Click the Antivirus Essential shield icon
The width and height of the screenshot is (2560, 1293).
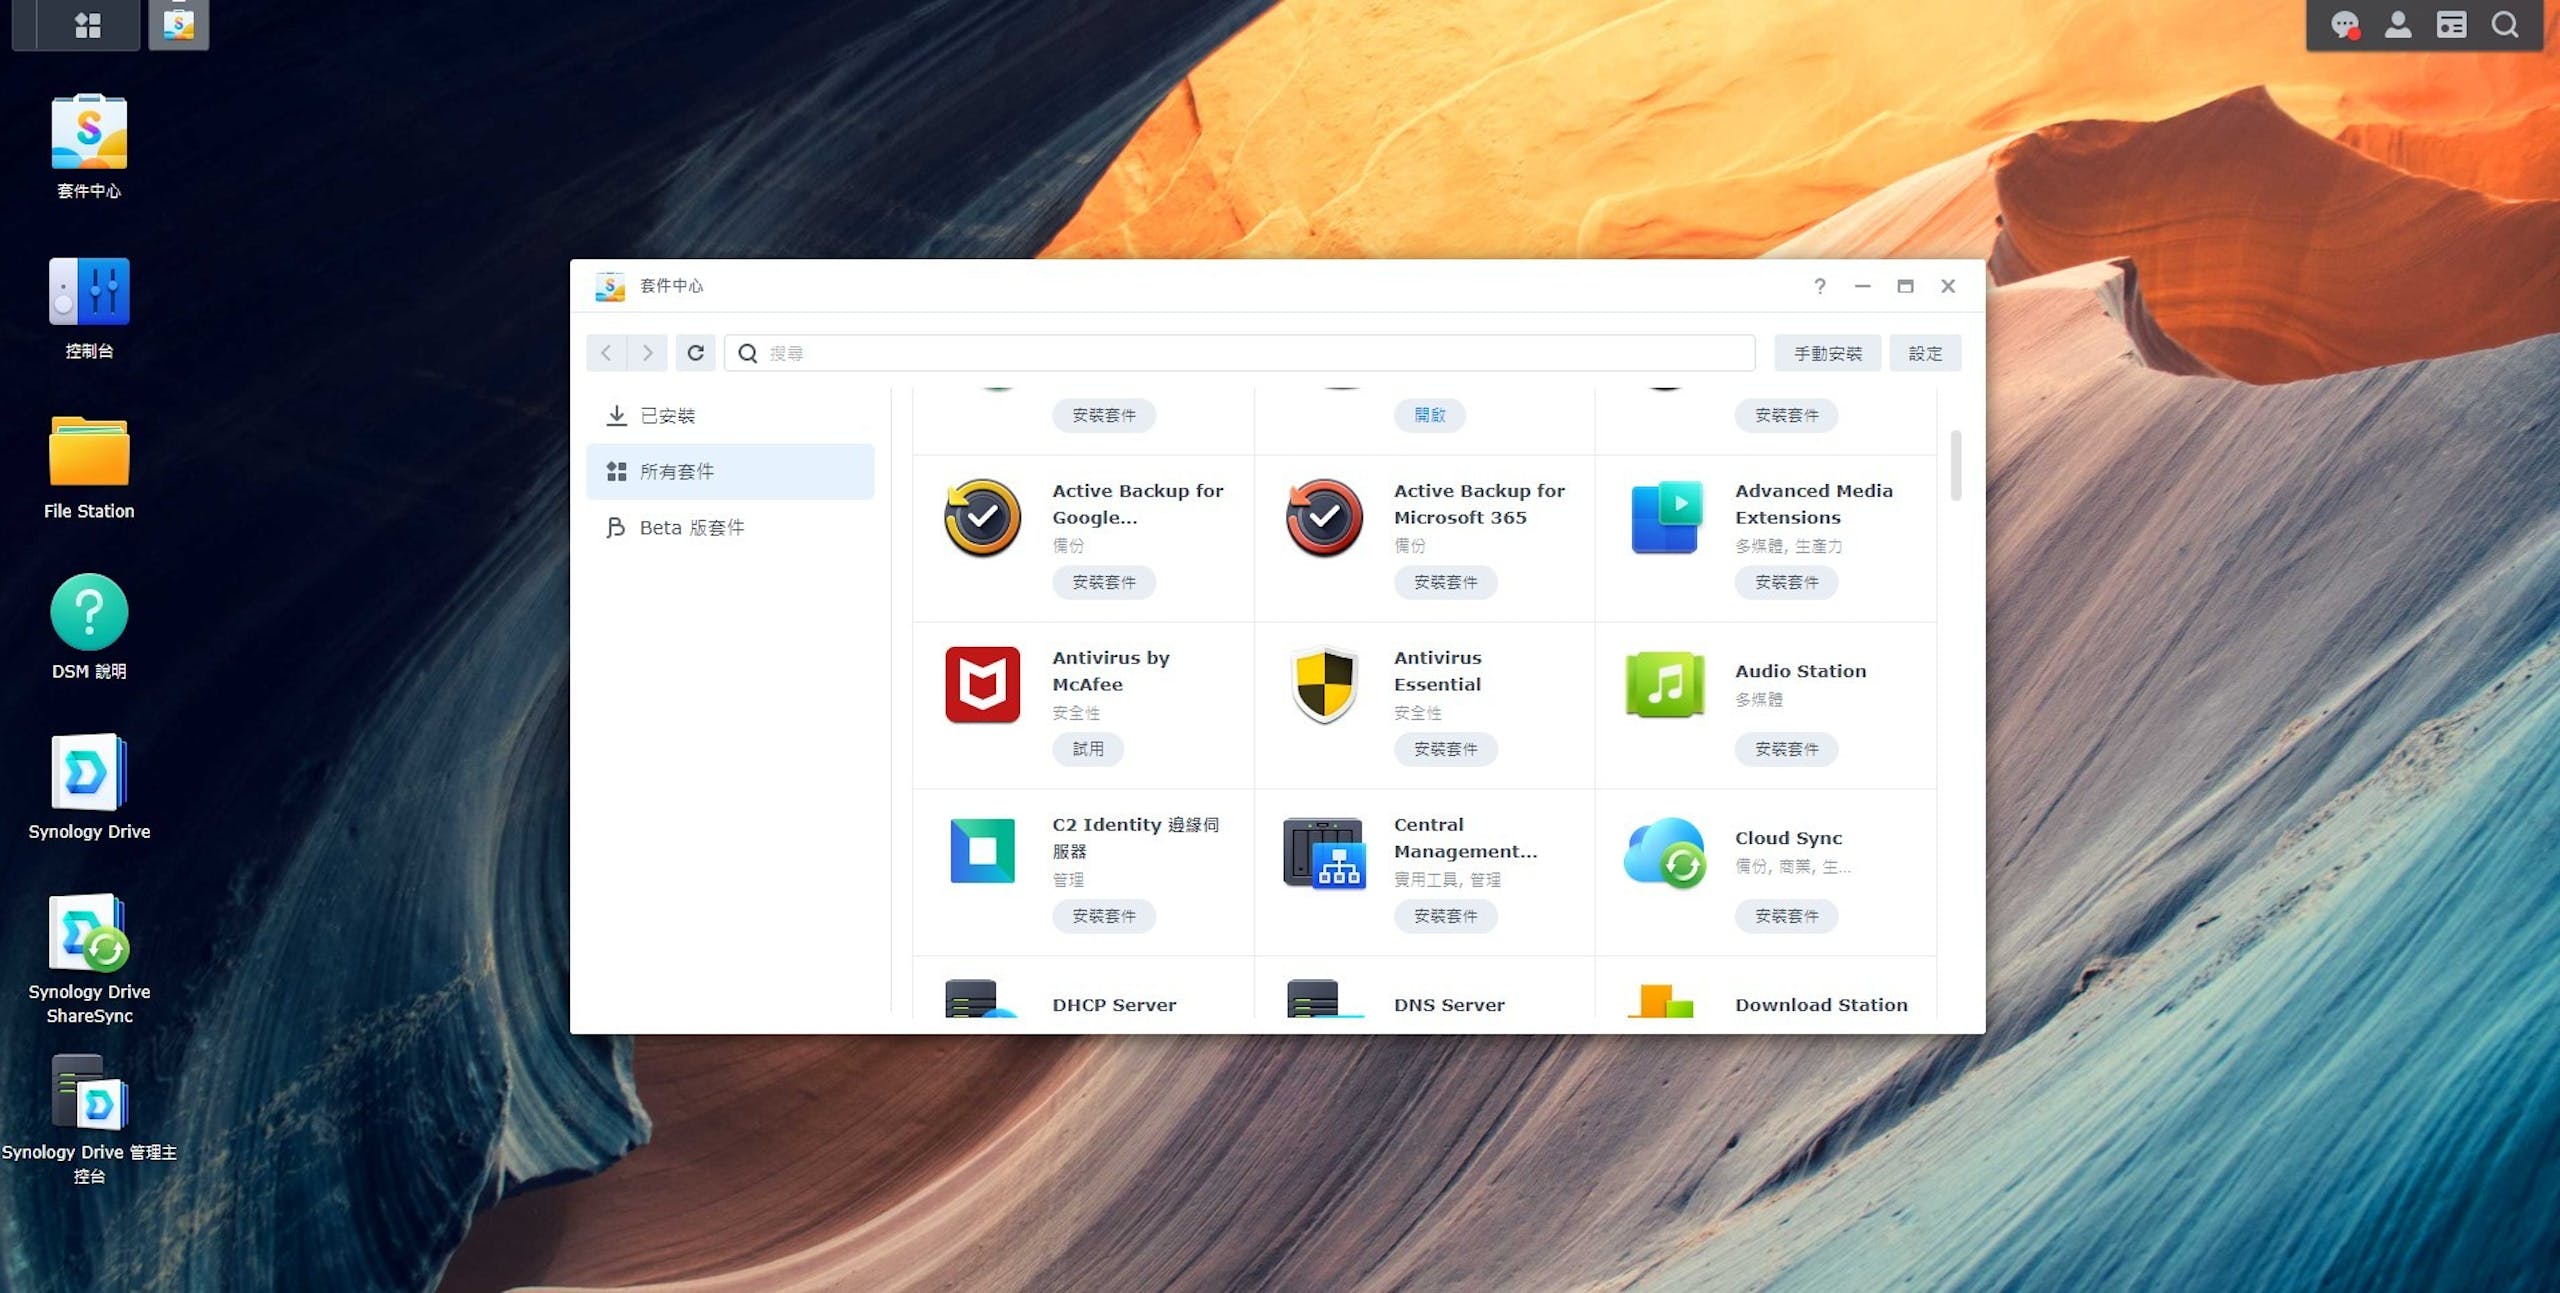[x=1324, y=684]
